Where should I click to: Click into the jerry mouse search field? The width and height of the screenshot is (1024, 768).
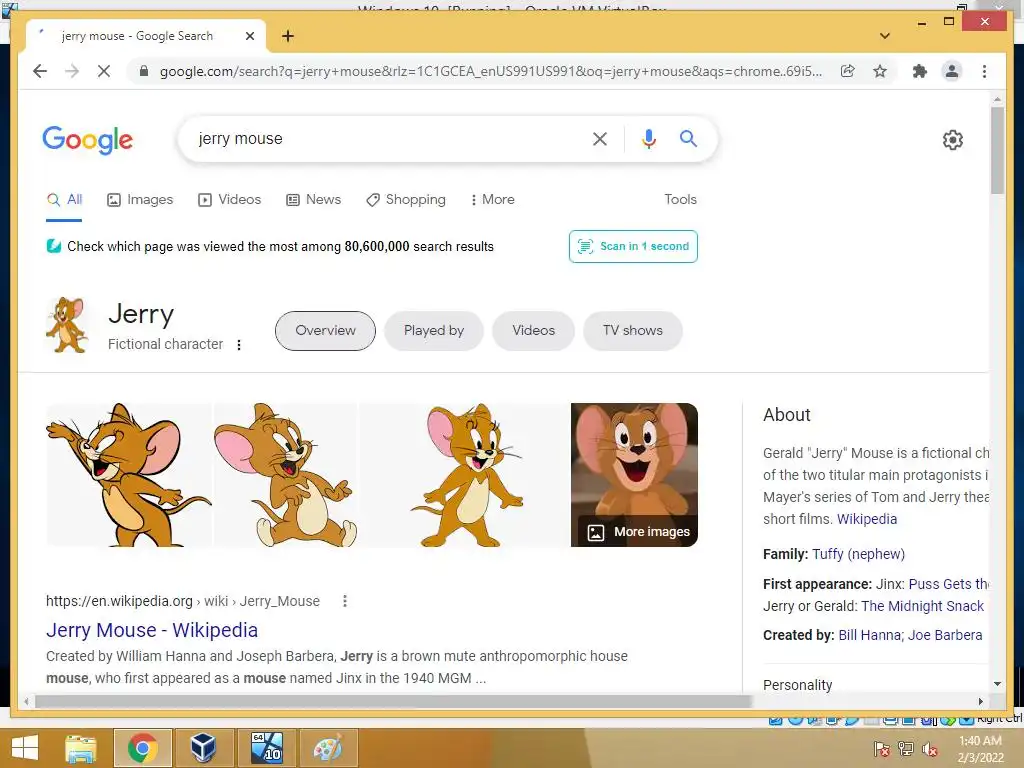(385, 138)
